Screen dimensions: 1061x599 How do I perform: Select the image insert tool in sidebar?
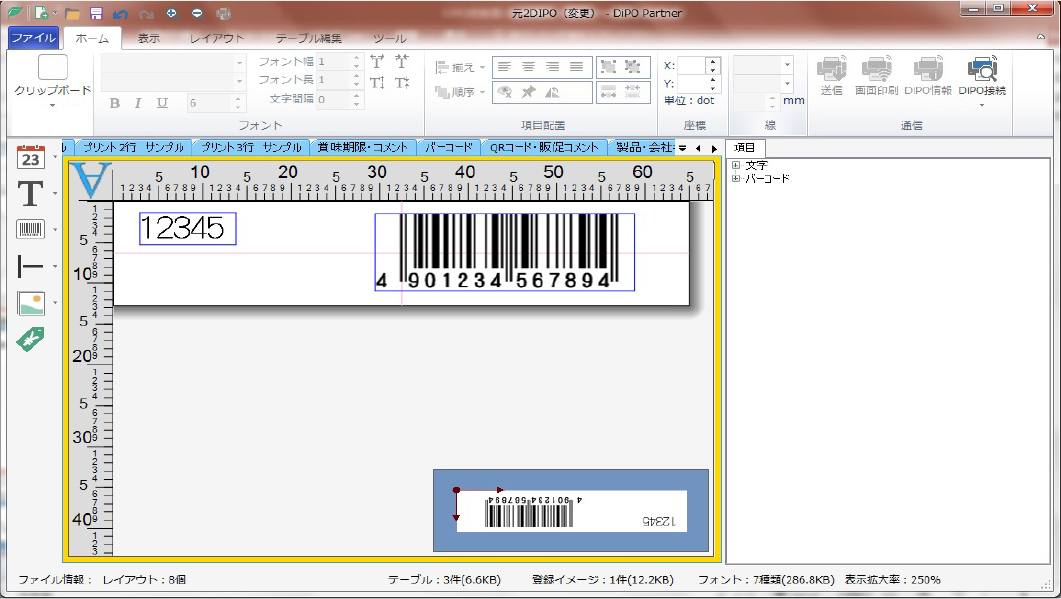(x=30, y=303)
